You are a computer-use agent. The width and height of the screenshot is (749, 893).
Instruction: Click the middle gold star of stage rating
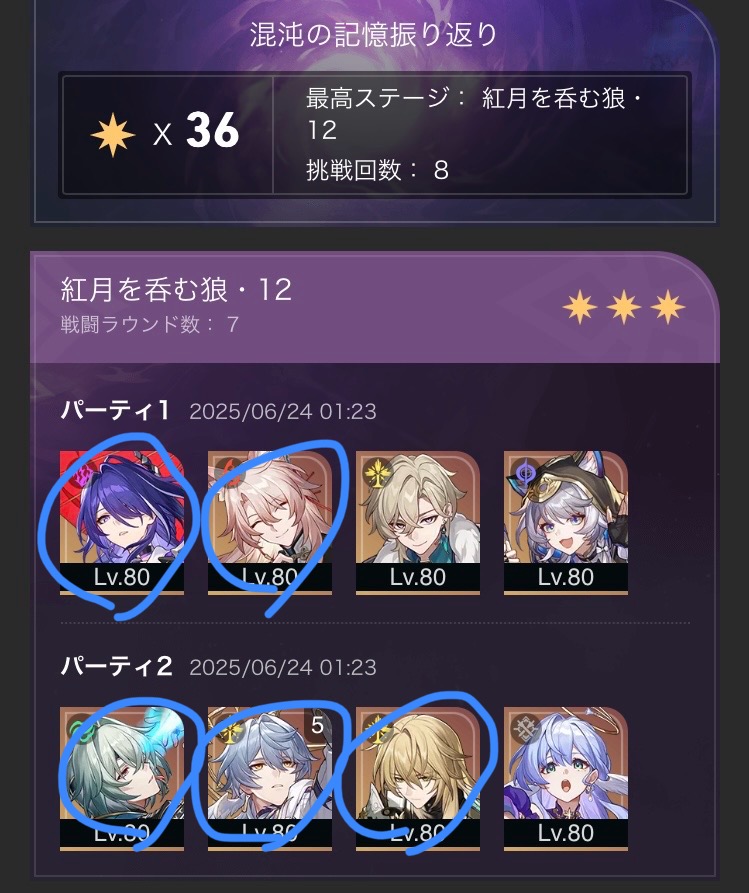click(624, 306)
